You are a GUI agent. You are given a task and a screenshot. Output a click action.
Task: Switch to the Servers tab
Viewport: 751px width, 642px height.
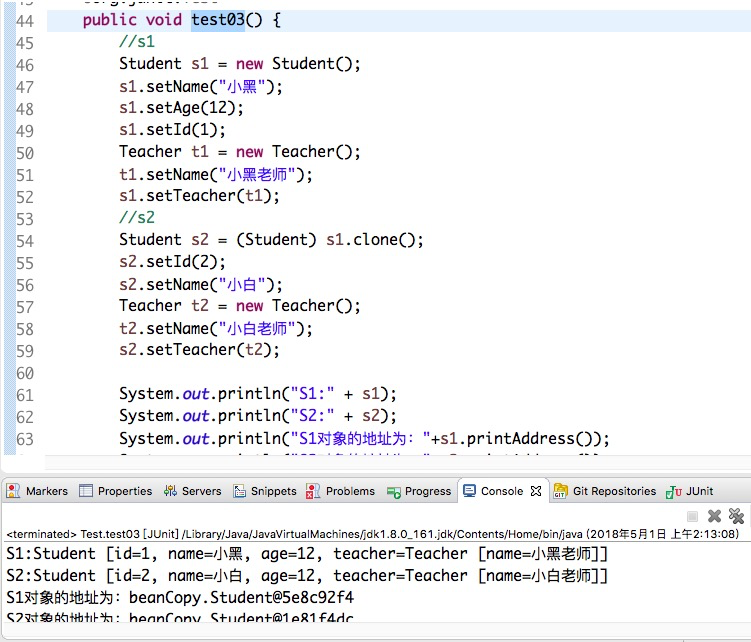(x=201, y=491)
